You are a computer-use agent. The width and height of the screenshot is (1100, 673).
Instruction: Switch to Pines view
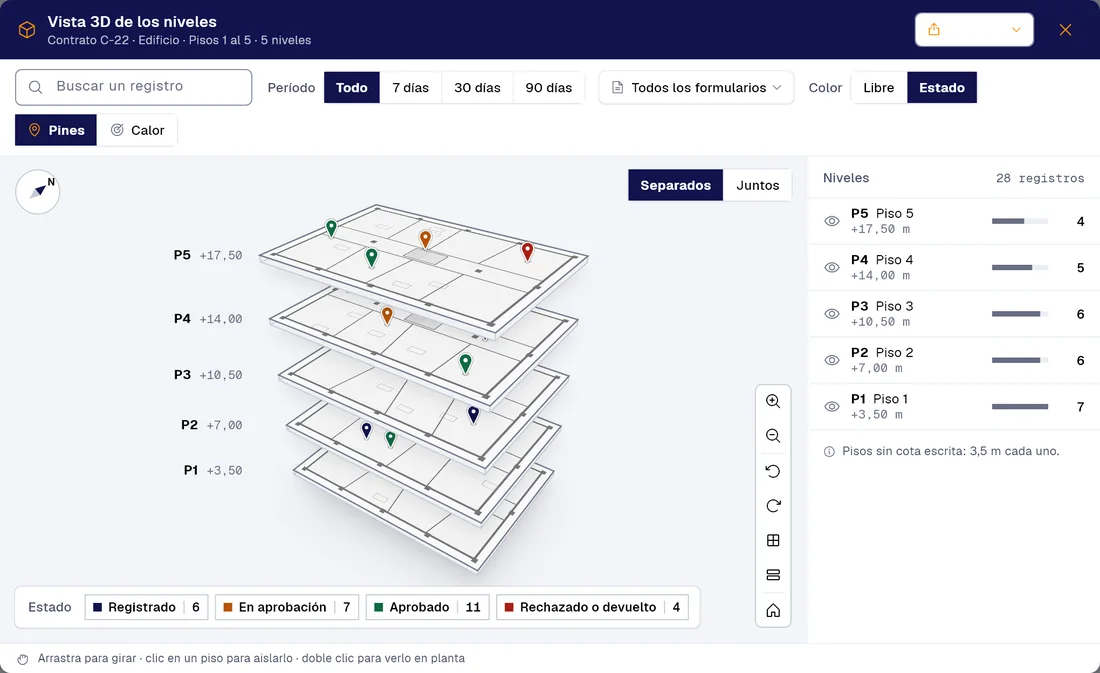(56, 130)
